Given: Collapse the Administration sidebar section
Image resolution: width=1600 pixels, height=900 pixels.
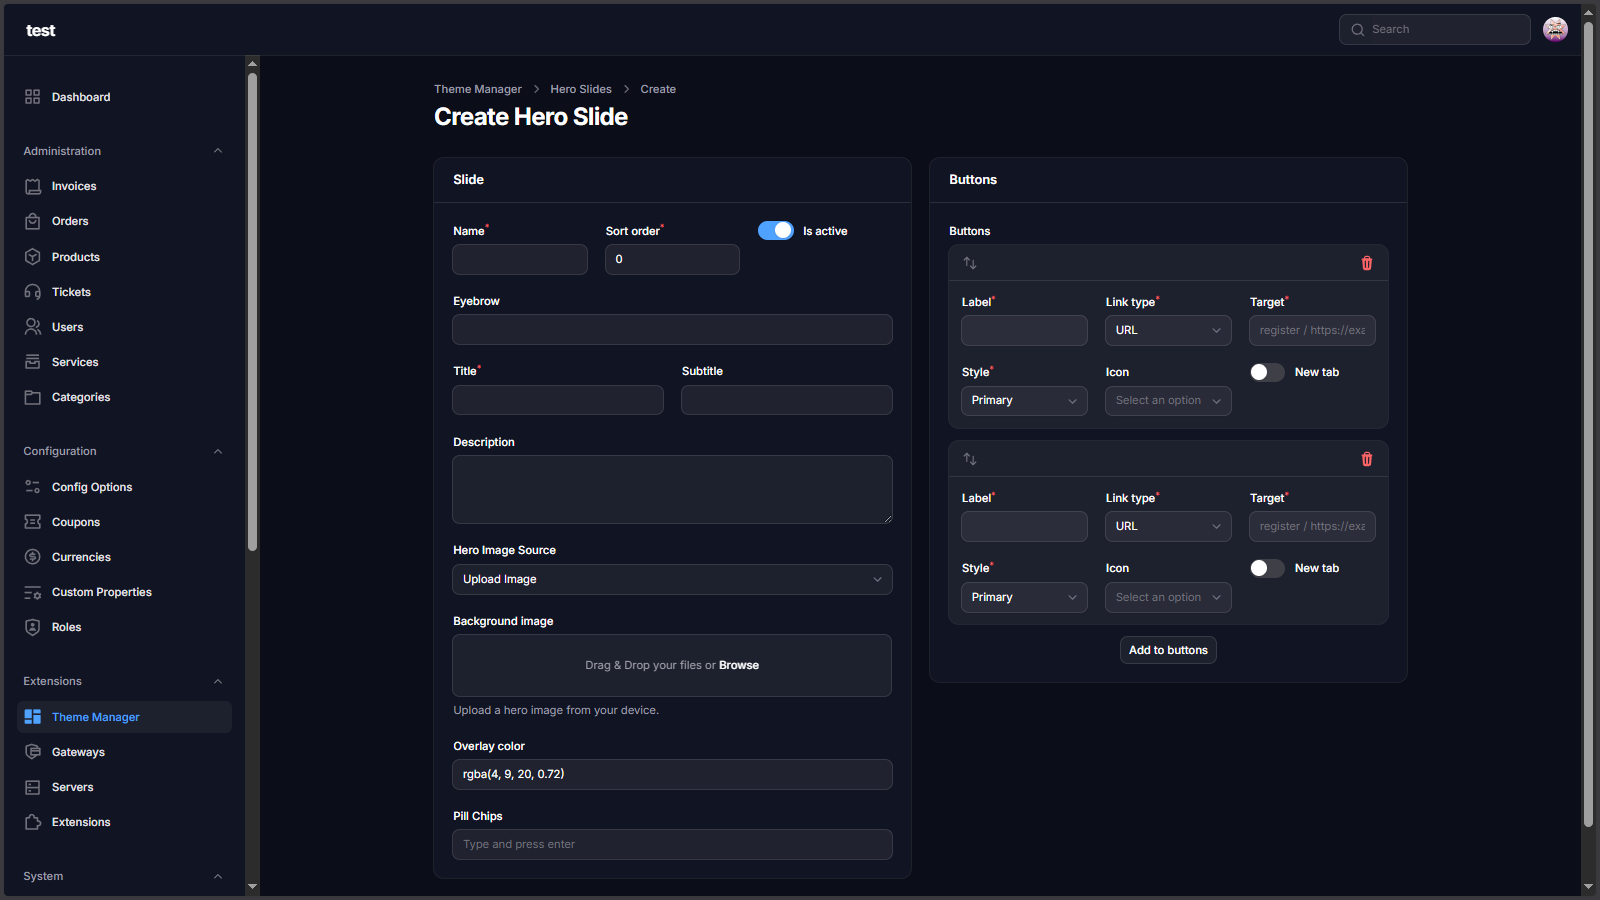Looking at the screenshot, I should coord(218,151).
